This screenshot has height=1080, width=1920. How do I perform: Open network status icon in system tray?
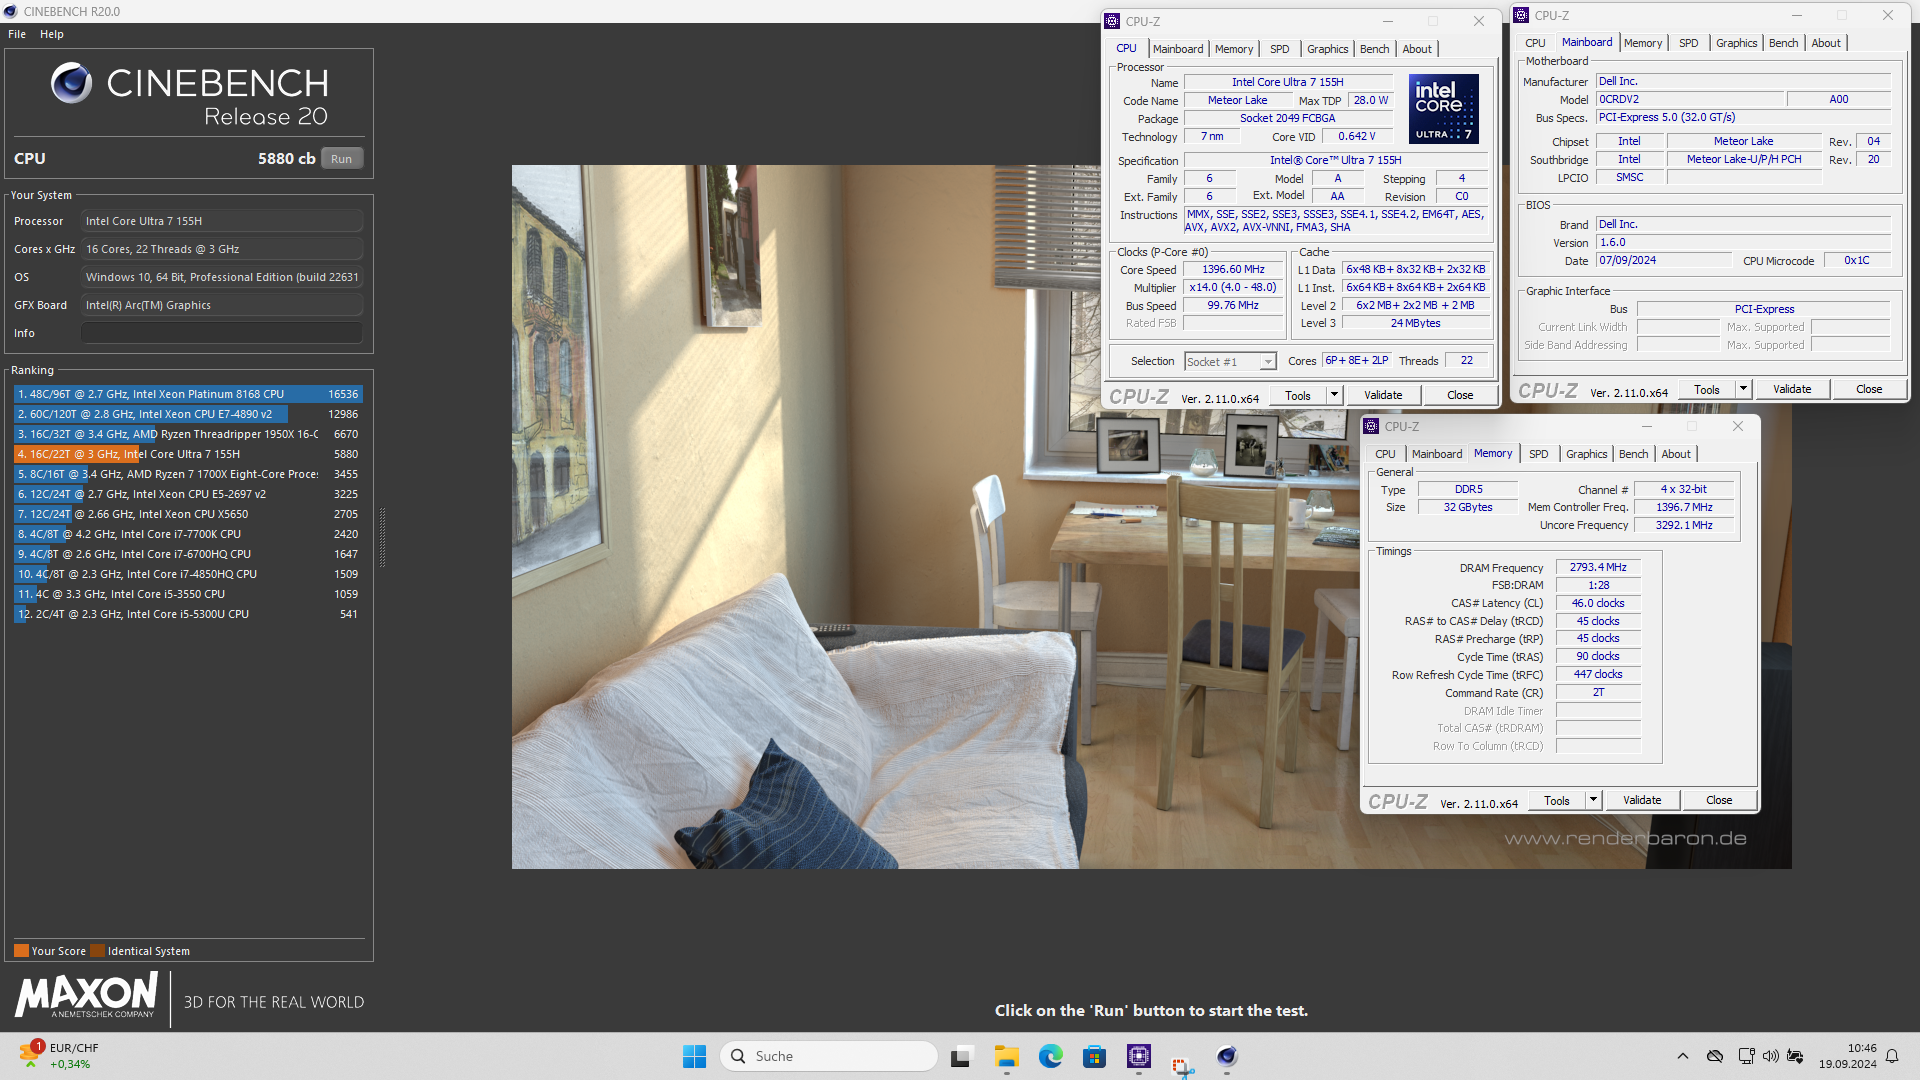(x=1746, y=1056)
